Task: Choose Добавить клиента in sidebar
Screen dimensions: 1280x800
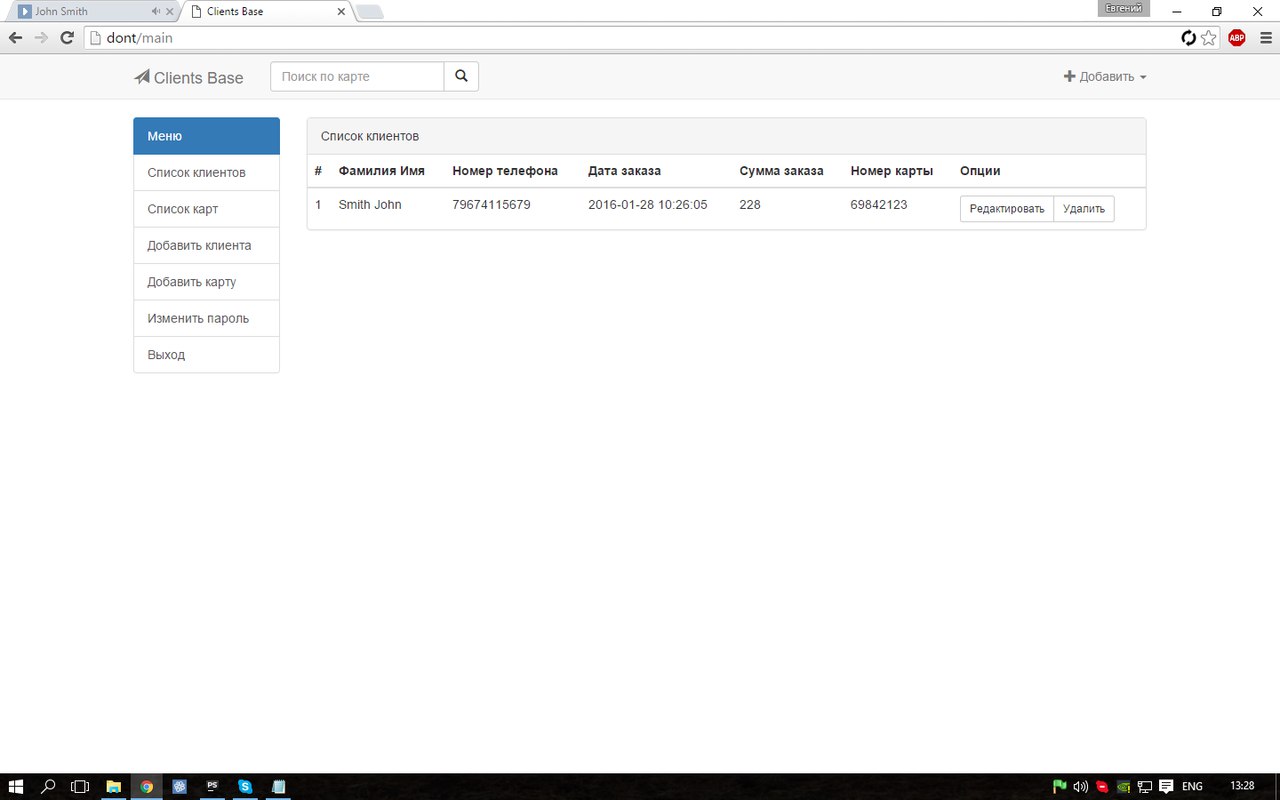Action: point(206,245)
